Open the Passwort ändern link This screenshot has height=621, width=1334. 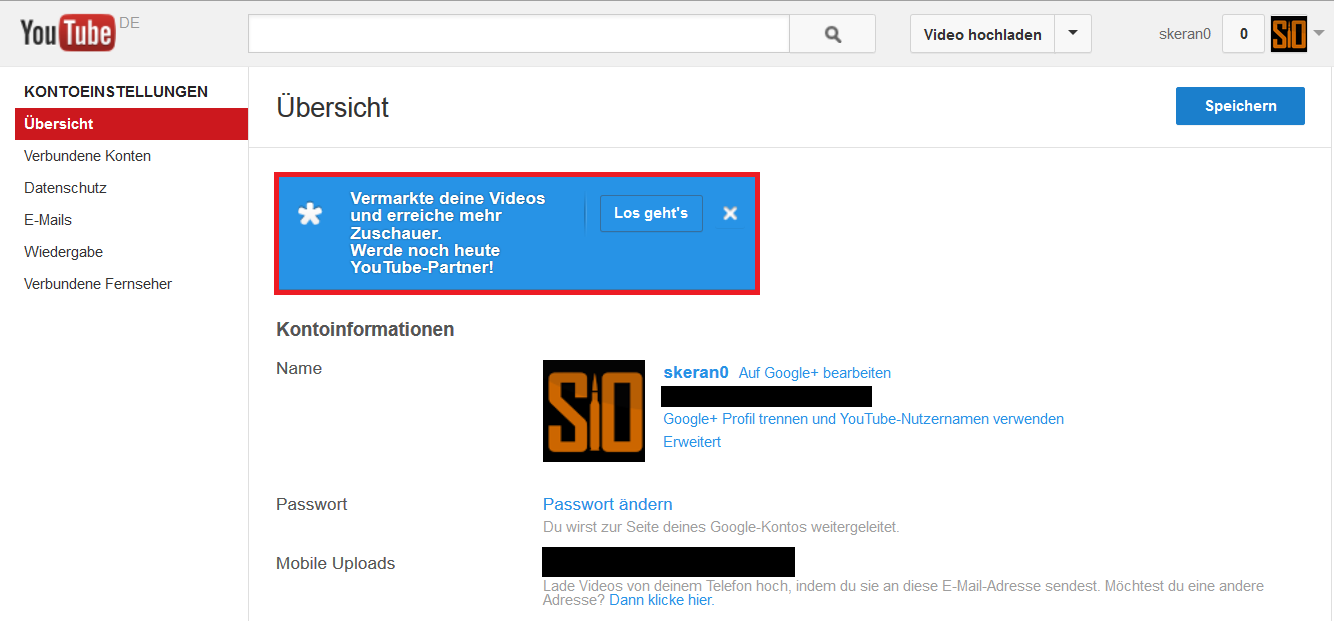pyautogui.click(x=607, y=504)
